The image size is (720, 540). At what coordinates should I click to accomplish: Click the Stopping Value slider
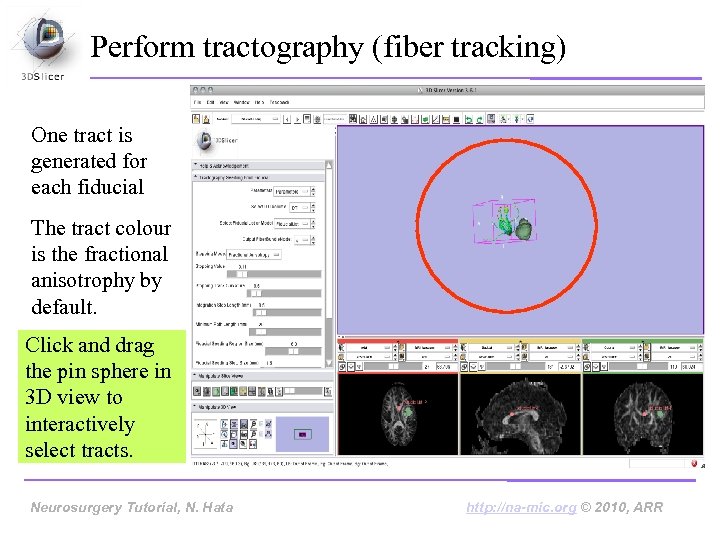(274, 274)
